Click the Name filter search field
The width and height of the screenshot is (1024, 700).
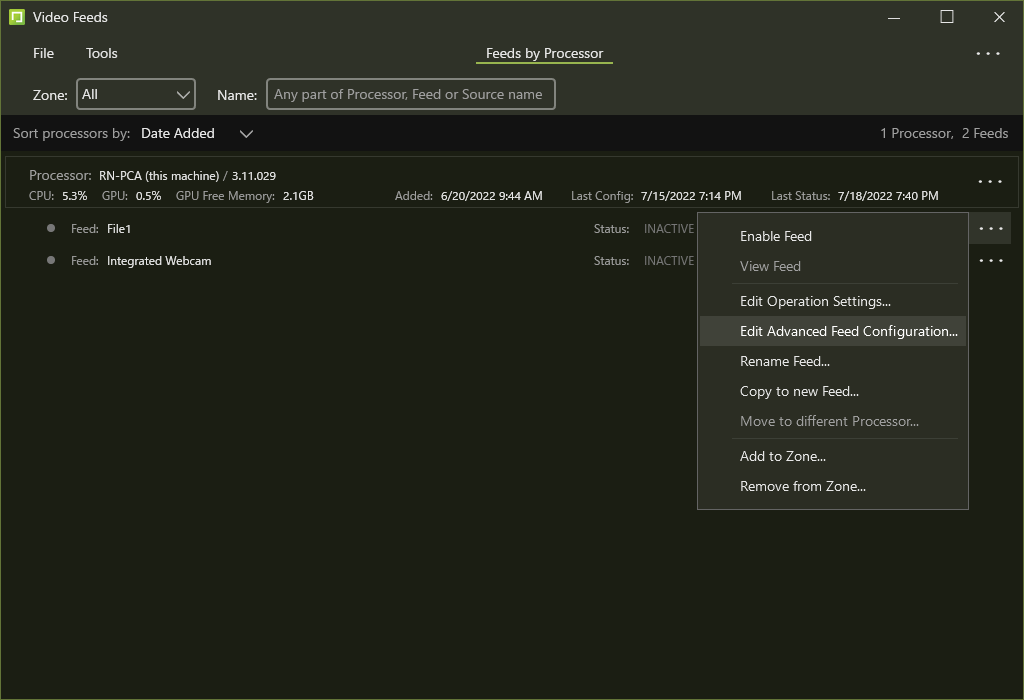(410, 95)
